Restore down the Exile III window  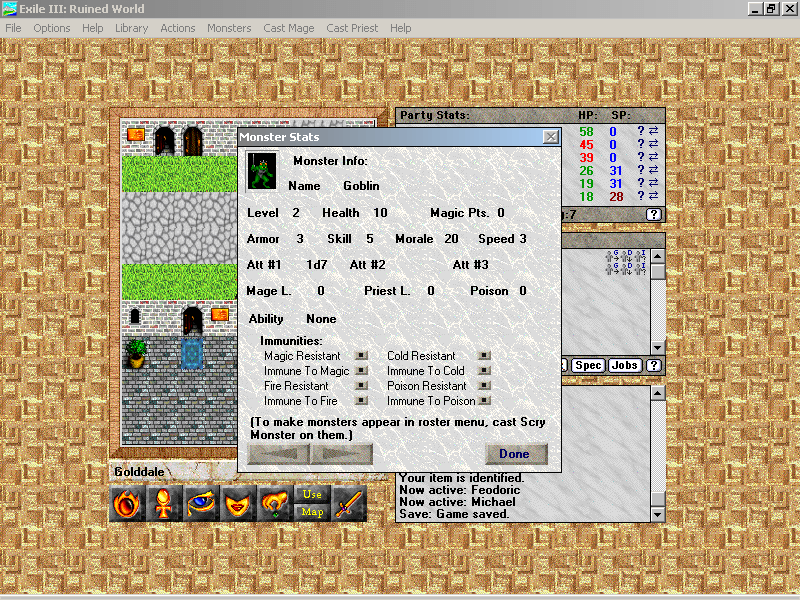tap(770, 9)
